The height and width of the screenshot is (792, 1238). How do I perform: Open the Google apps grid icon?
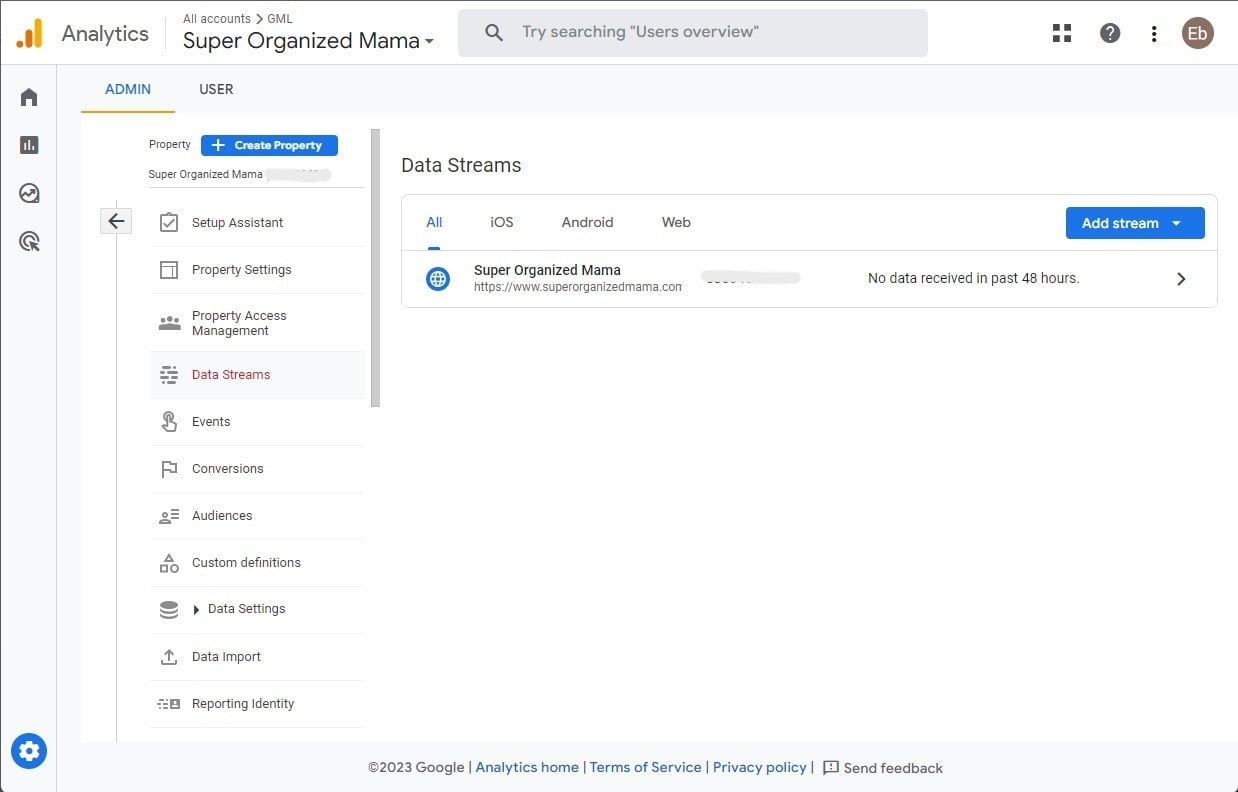(x=1062, y=33)
